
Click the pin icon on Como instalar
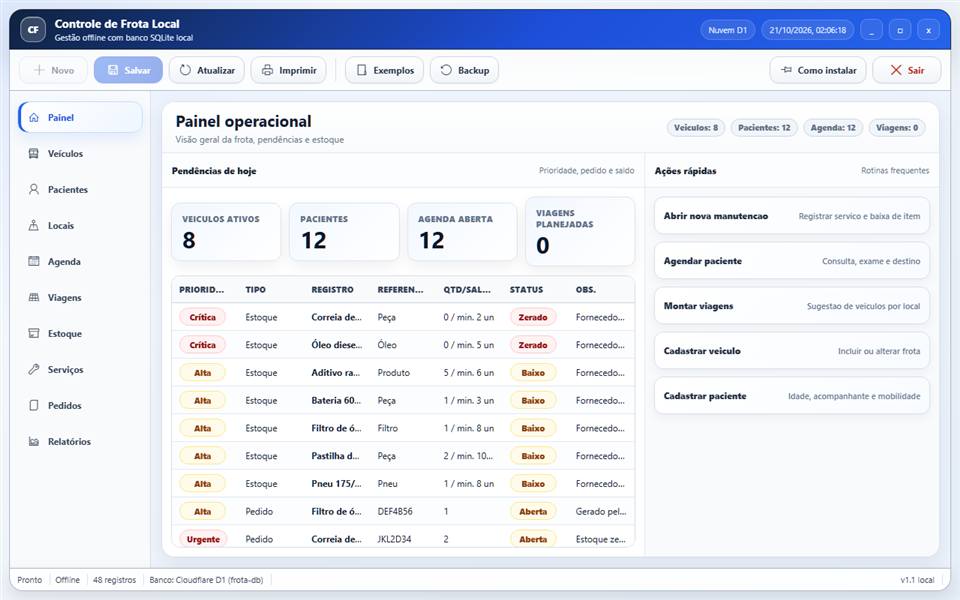coord(786,70)
